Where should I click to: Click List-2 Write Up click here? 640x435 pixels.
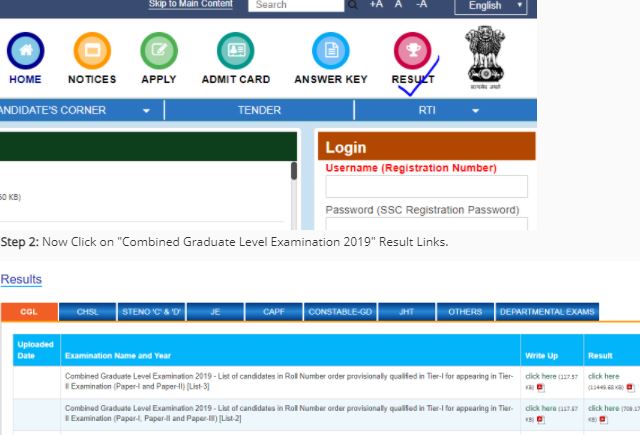[x=540, y=408]
